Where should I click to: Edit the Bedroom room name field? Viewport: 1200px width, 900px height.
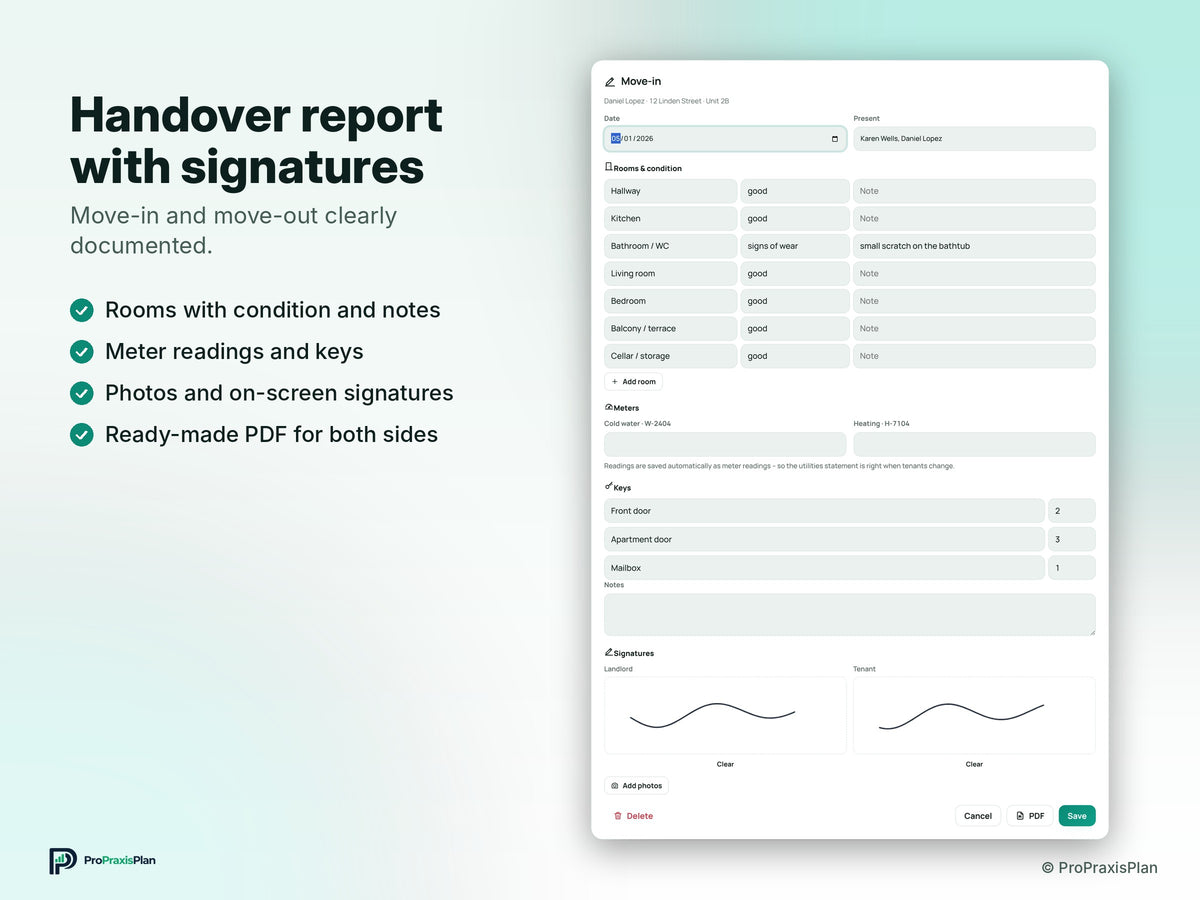click(670, 301)
